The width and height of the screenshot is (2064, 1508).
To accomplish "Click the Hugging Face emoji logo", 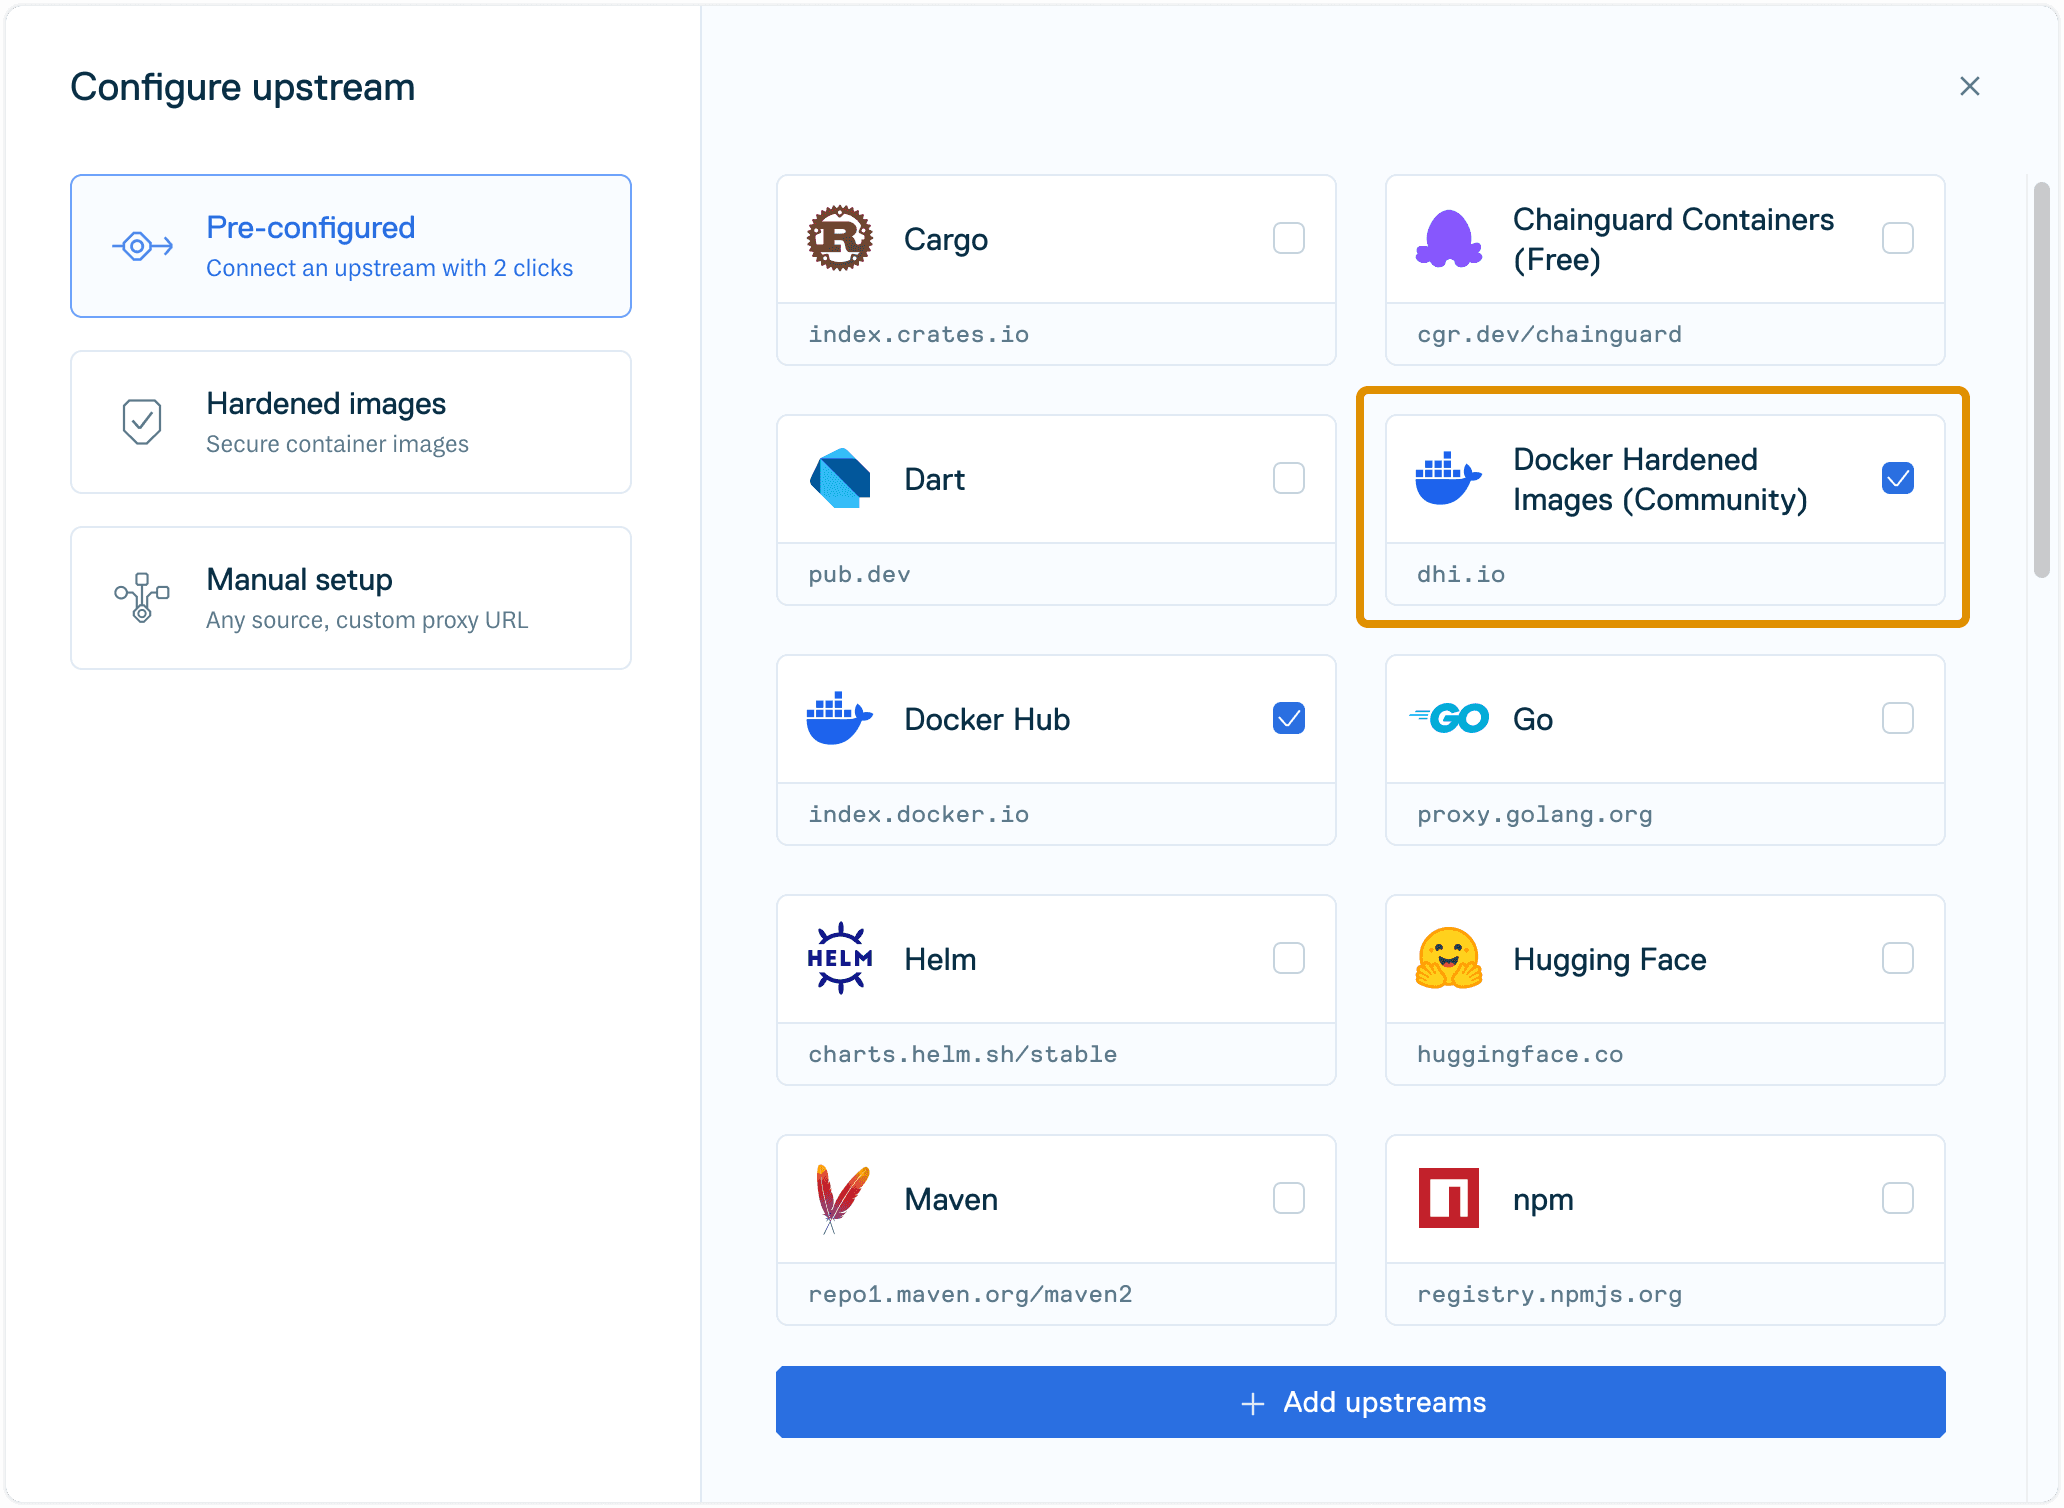I will click(1448, 958).
